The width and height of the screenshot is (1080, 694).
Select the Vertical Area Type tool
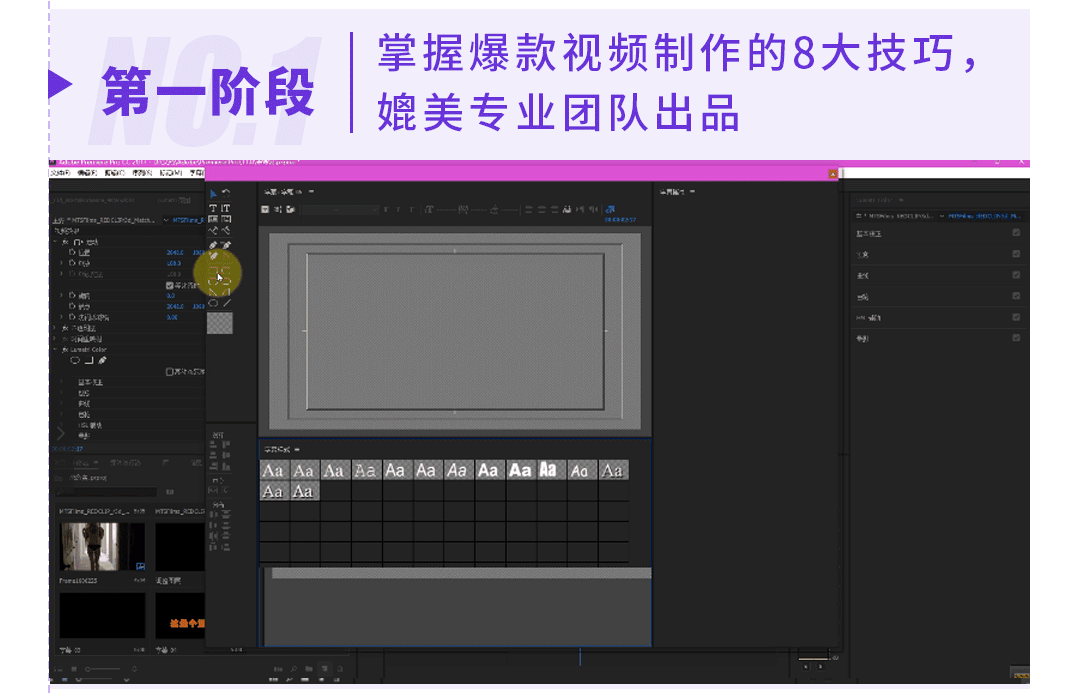226,219
